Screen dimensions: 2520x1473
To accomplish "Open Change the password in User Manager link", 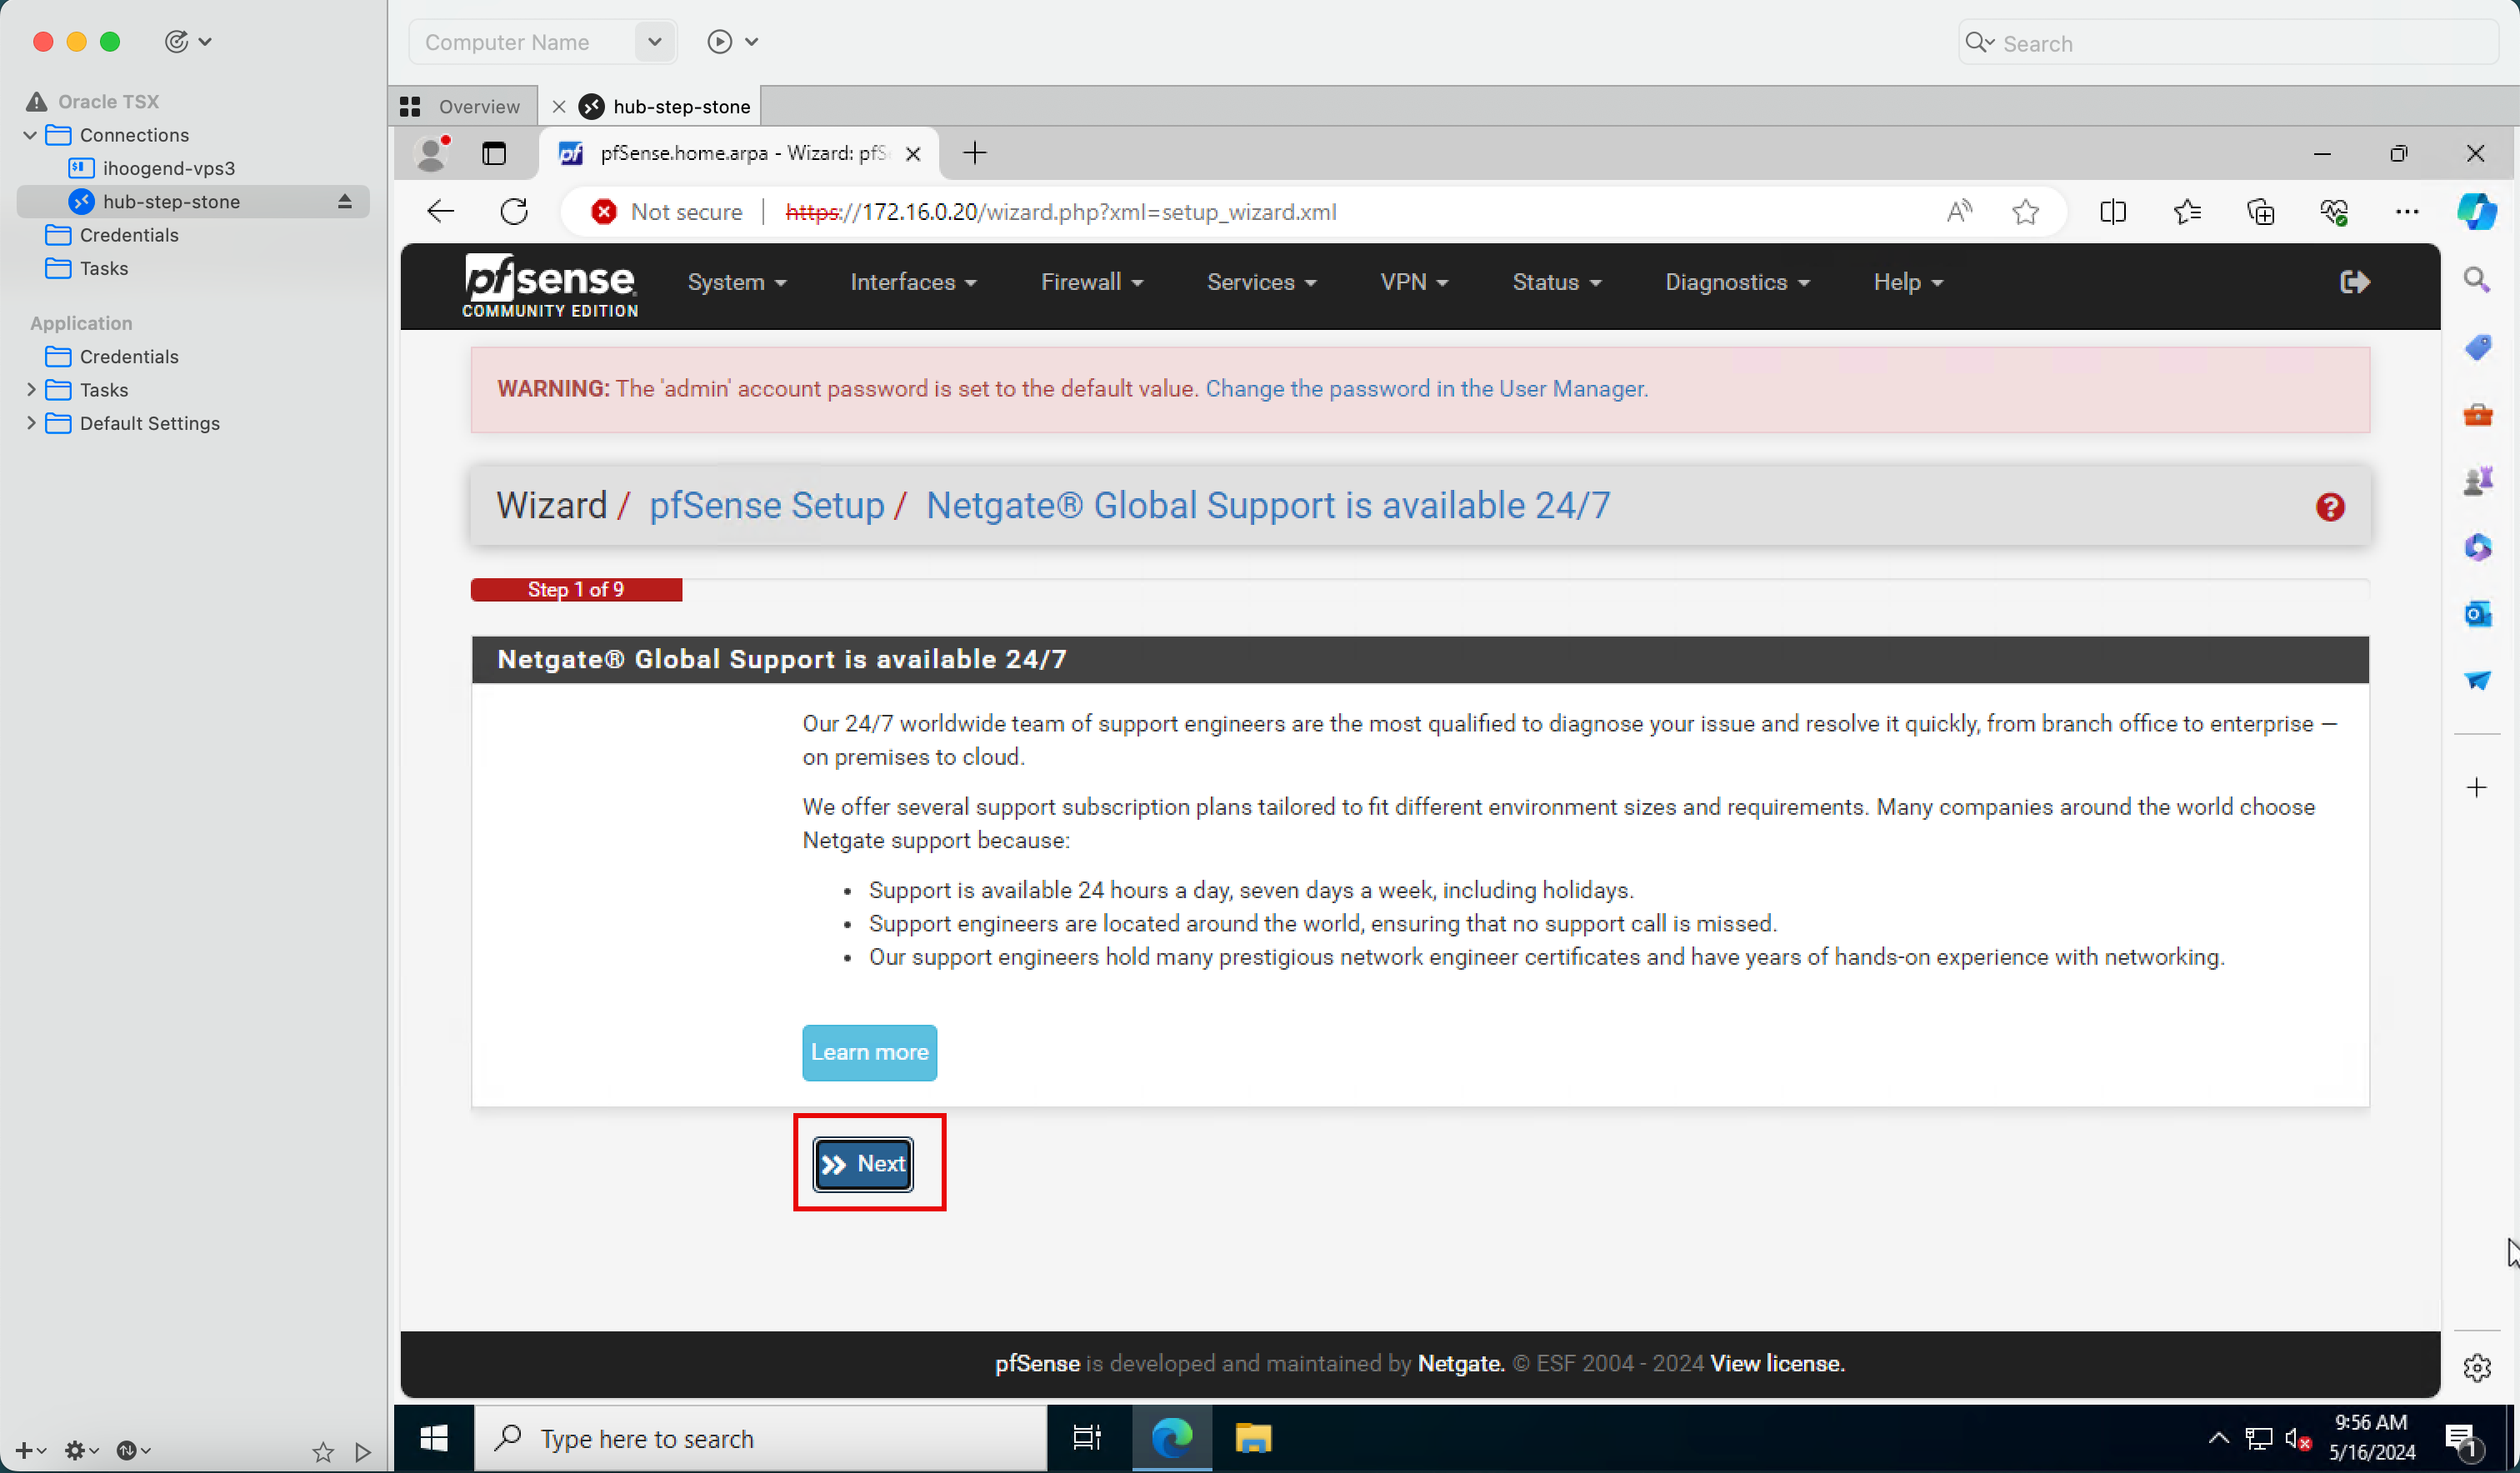I will tap(1426, 389).
